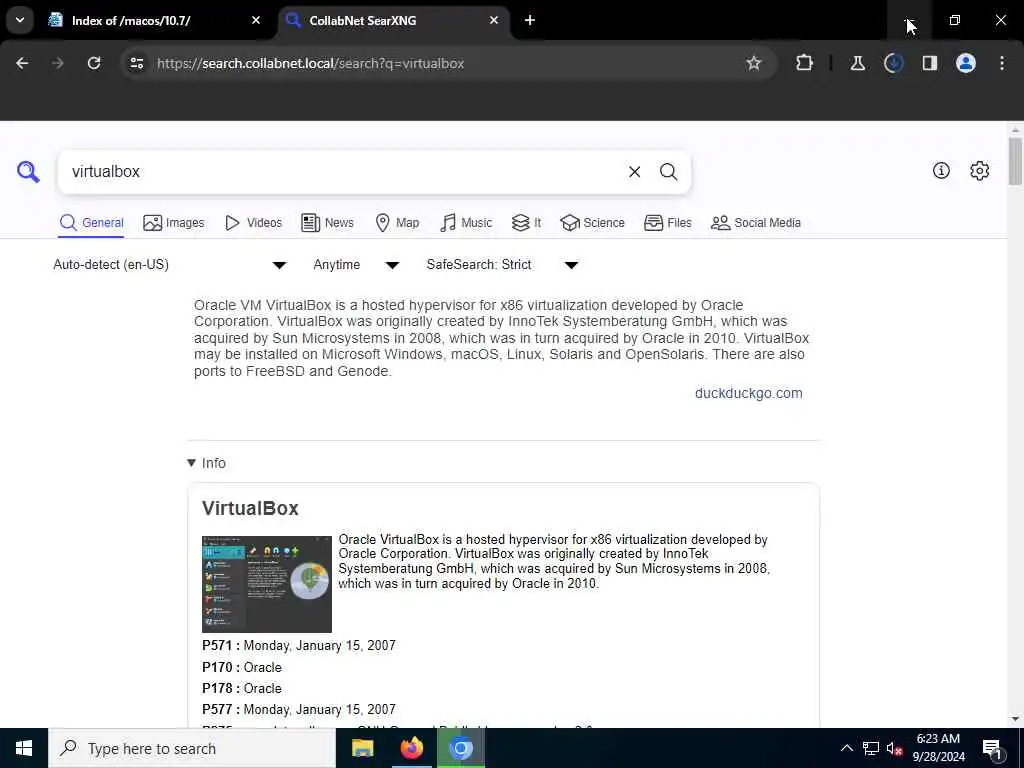Open the VirtualBox screenshot thumbnail

point(266,584)
